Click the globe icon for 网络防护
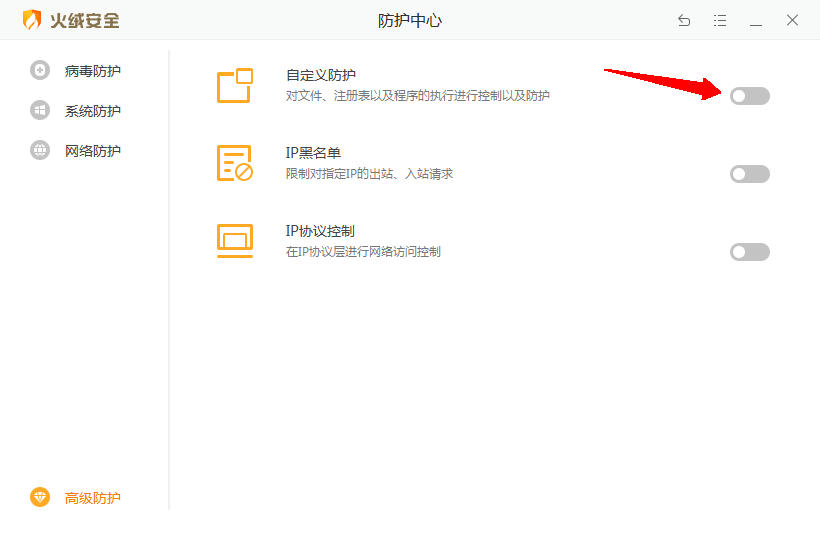Image resolution: width=820 pixels, height=540 pixels. pos(40,151)
